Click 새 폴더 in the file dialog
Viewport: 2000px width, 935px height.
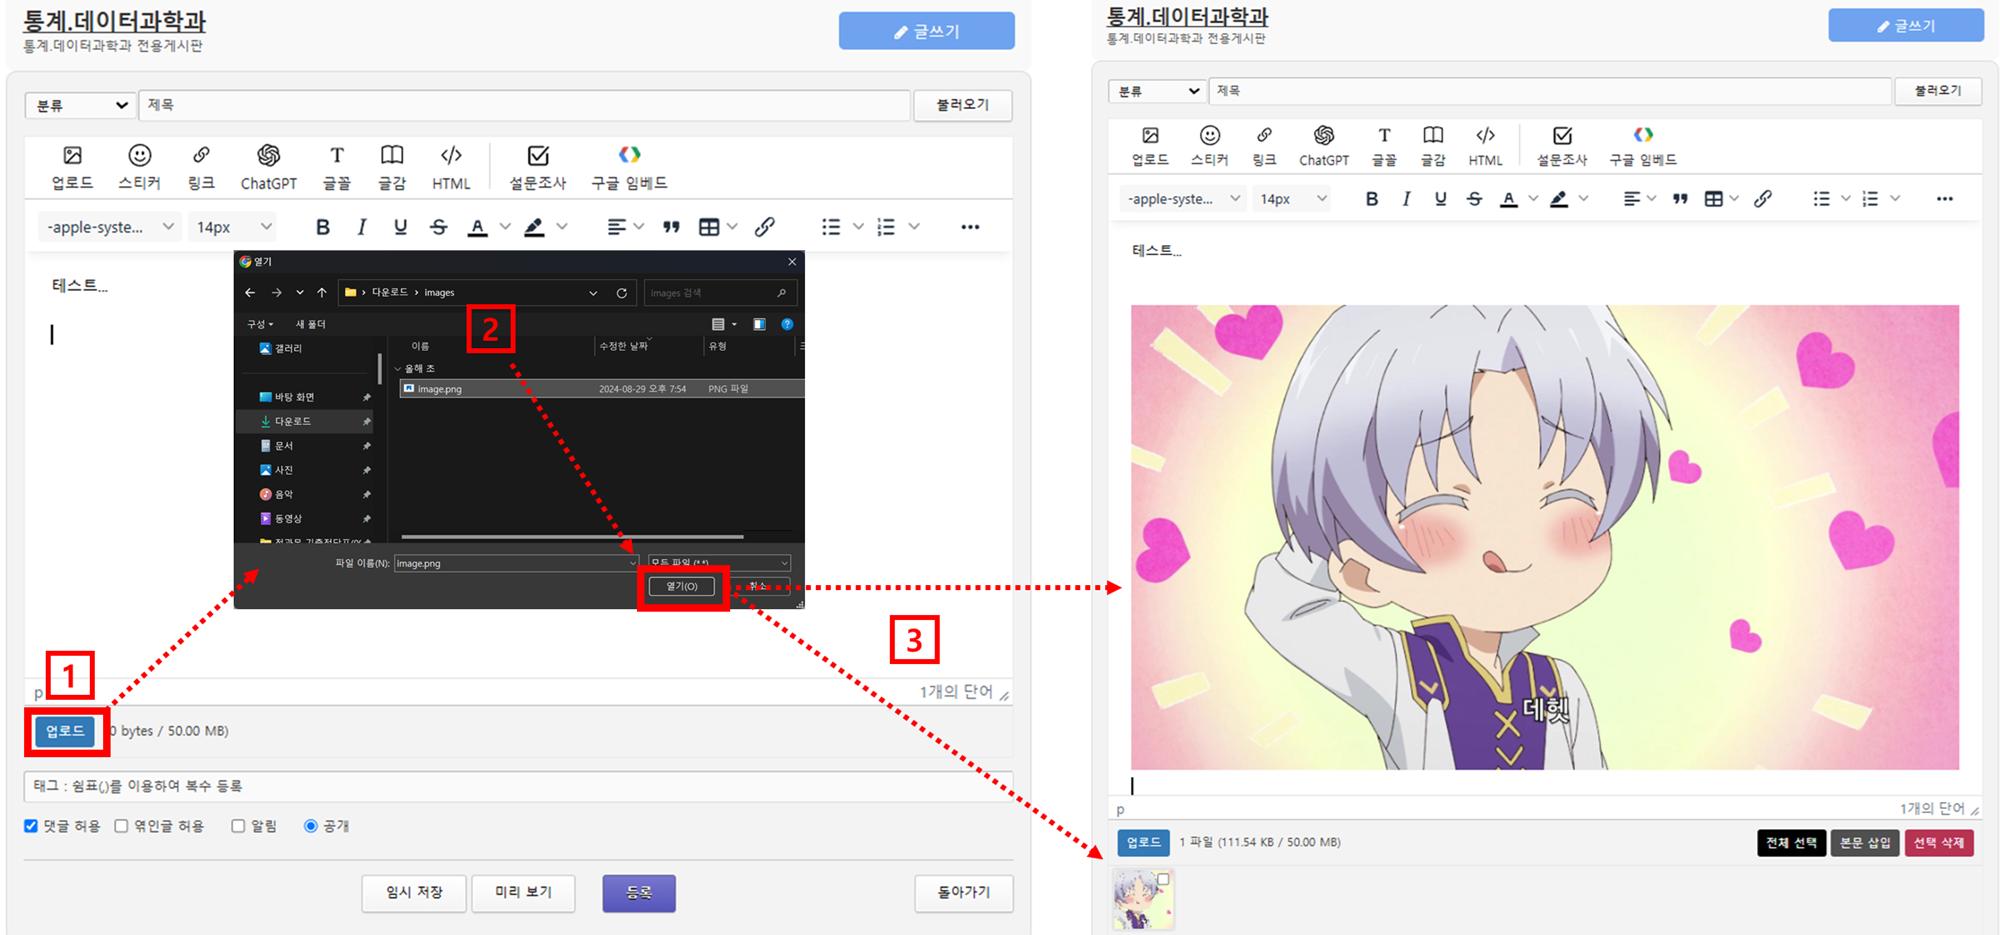(310, 324)
